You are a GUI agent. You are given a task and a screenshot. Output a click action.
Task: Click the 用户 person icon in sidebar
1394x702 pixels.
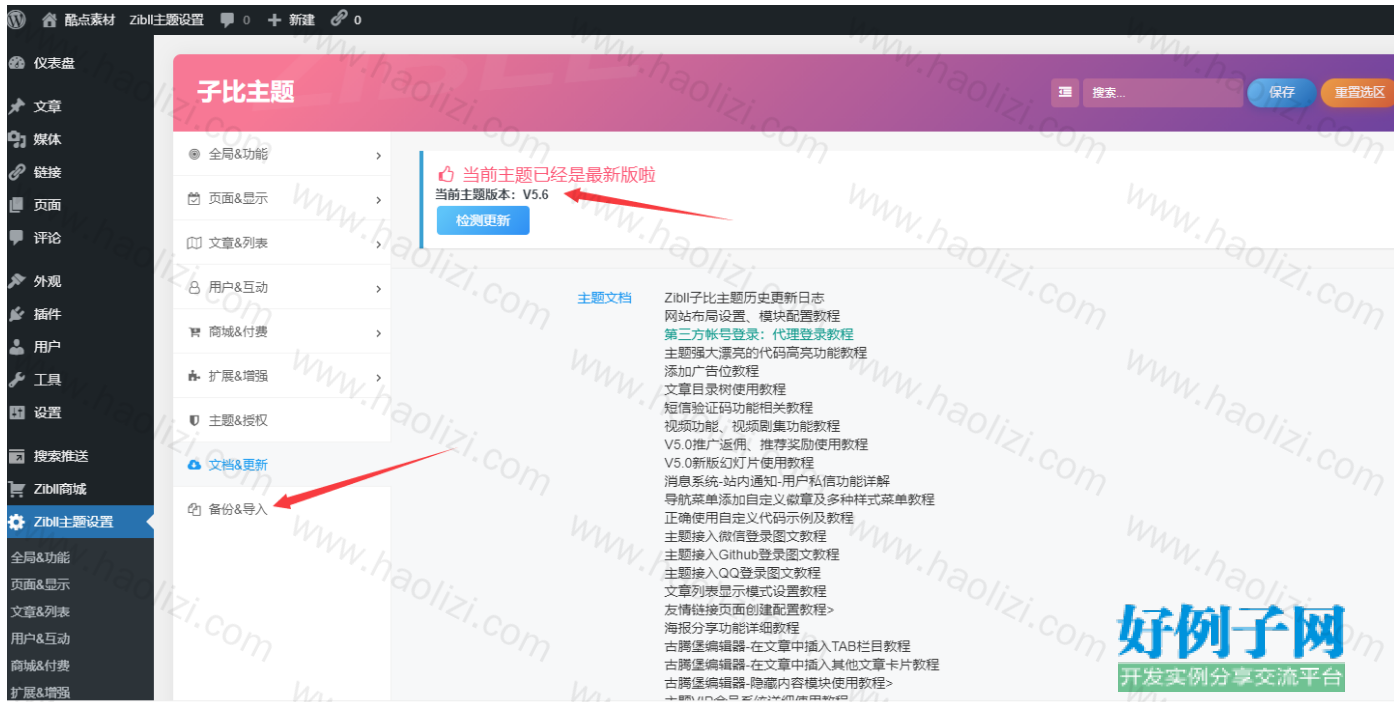pyautogui.click(x=17, y=347)
